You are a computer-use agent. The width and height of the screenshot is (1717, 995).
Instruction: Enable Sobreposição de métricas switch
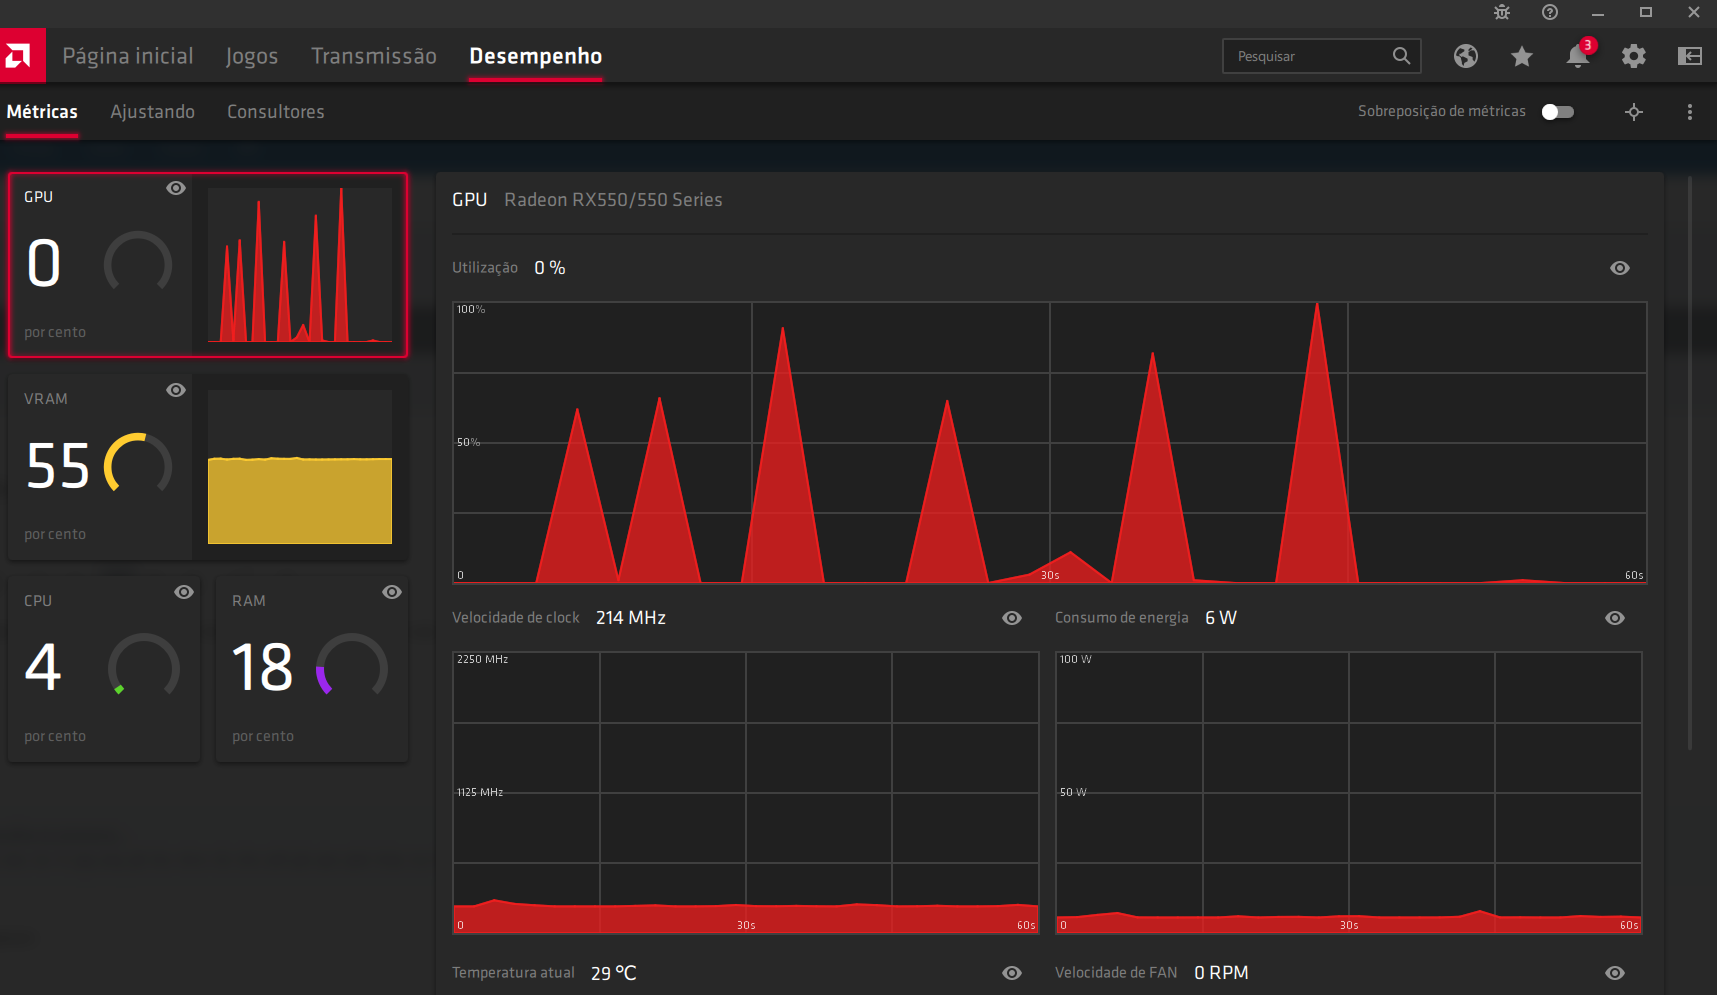1558,112
